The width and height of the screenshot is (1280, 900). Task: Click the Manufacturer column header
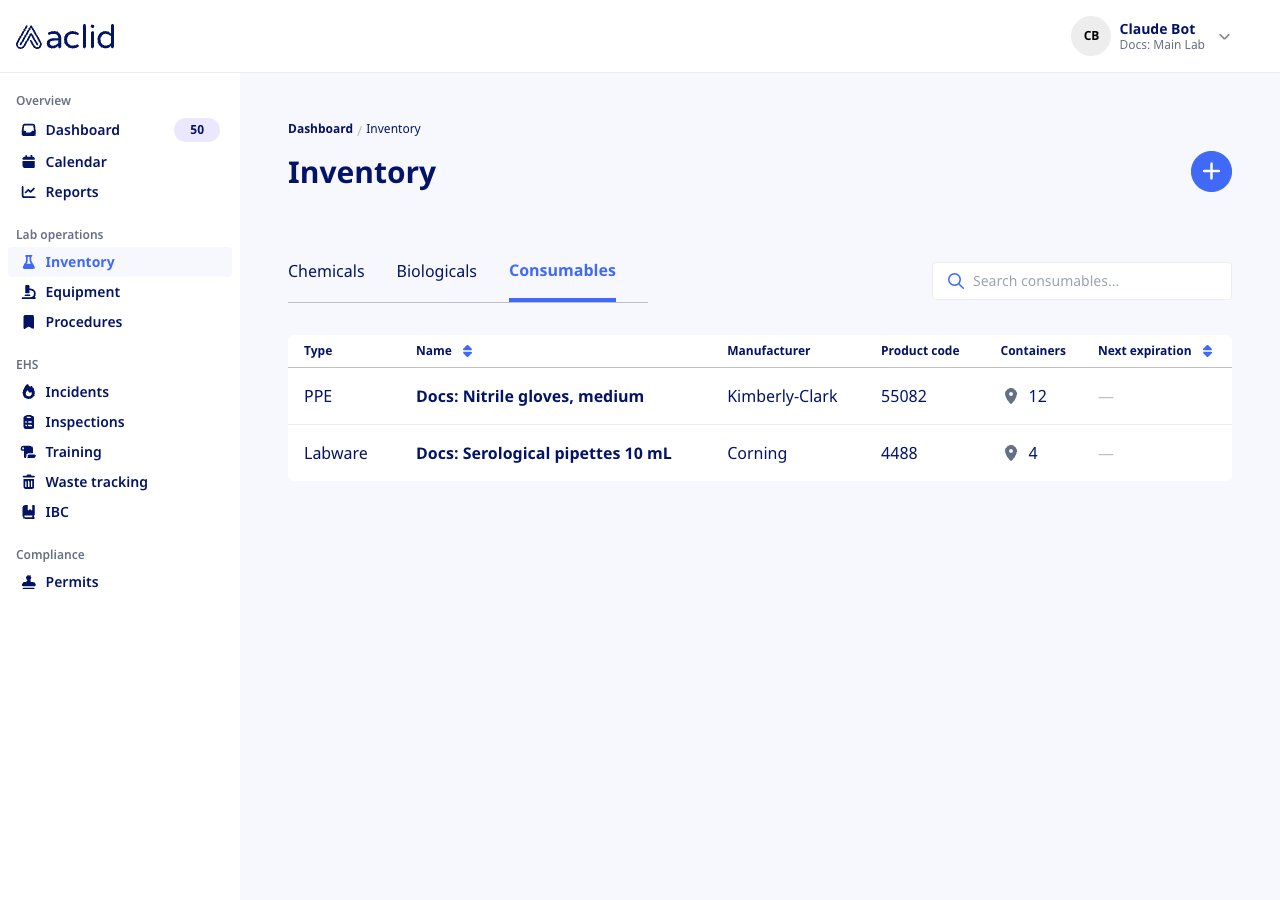point(769,351)
